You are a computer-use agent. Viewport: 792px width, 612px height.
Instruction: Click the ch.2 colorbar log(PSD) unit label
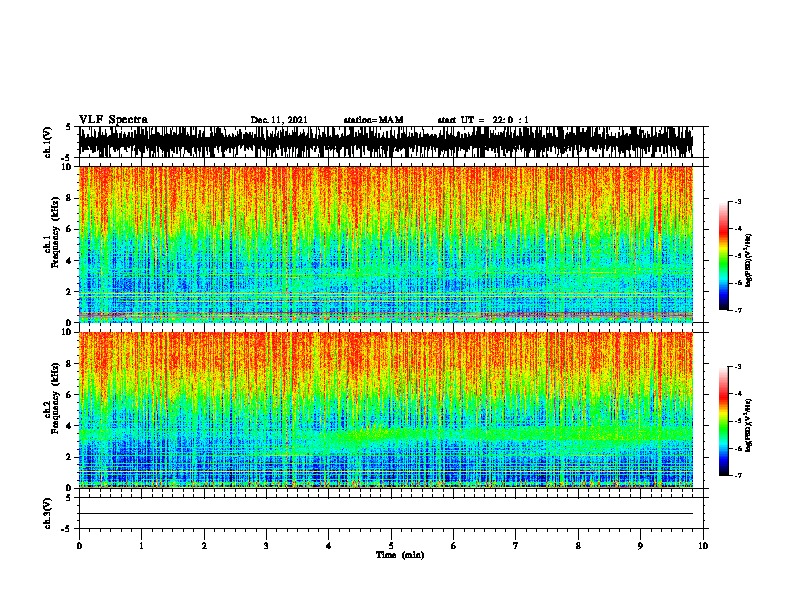click(x=748, y=425)
